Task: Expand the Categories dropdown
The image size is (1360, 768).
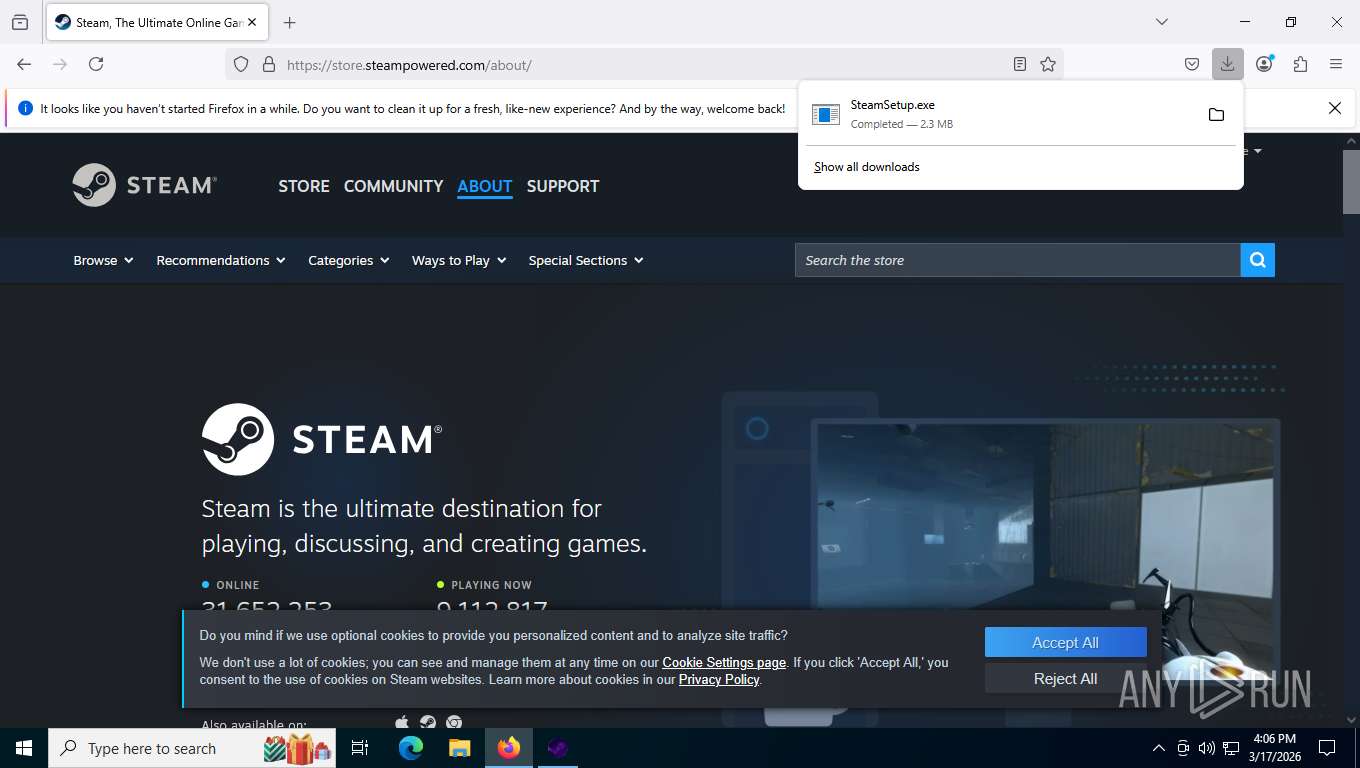Action: tap(349, 260)
